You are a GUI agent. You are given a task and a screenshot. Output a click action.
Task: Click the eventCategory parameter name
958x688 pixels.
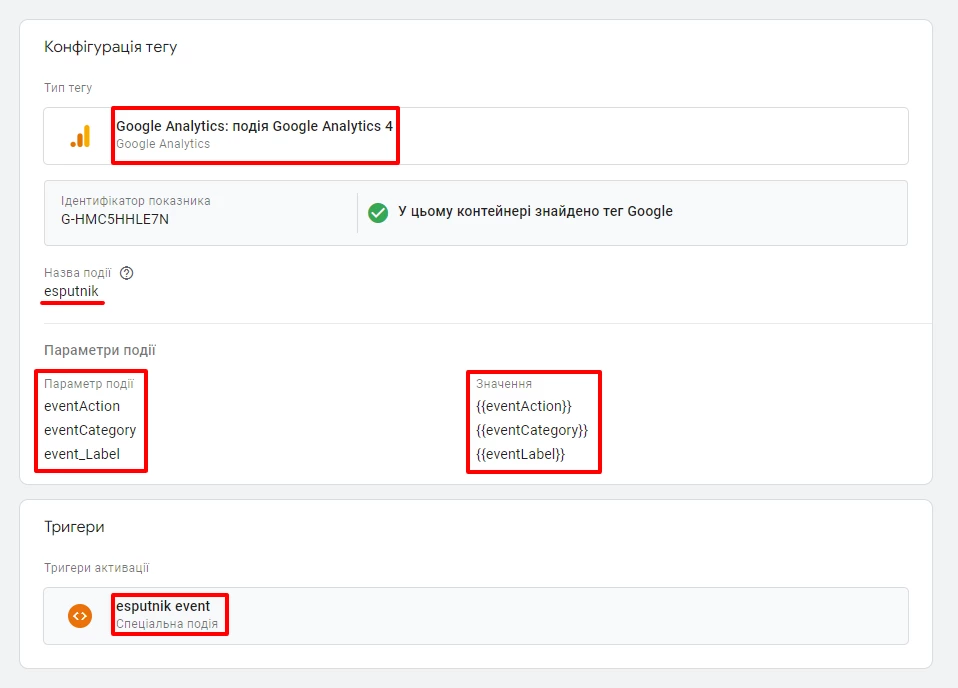tap(90, 430)
